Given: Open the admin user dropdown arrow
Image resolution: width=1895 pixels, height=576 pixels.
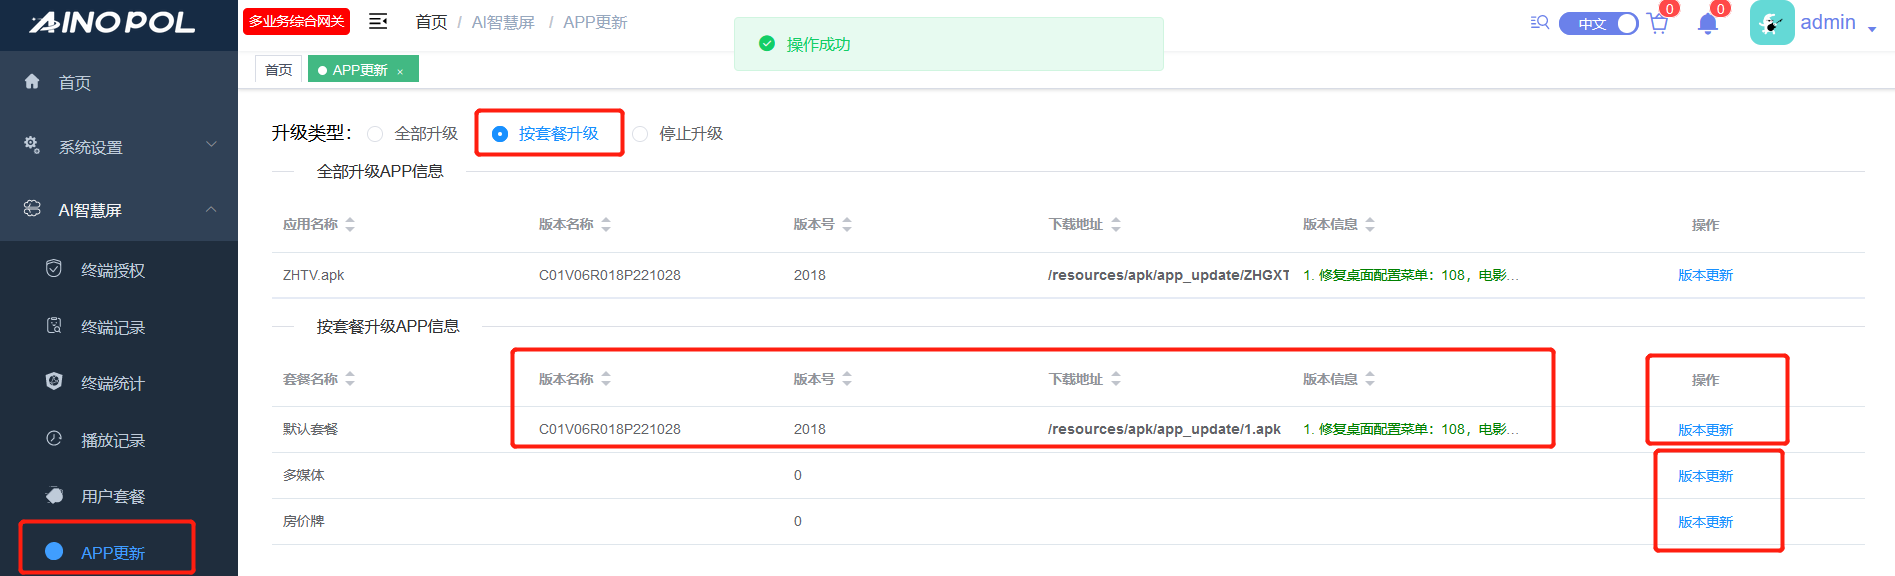Looking at the screenshot, I should (1872, 29).
